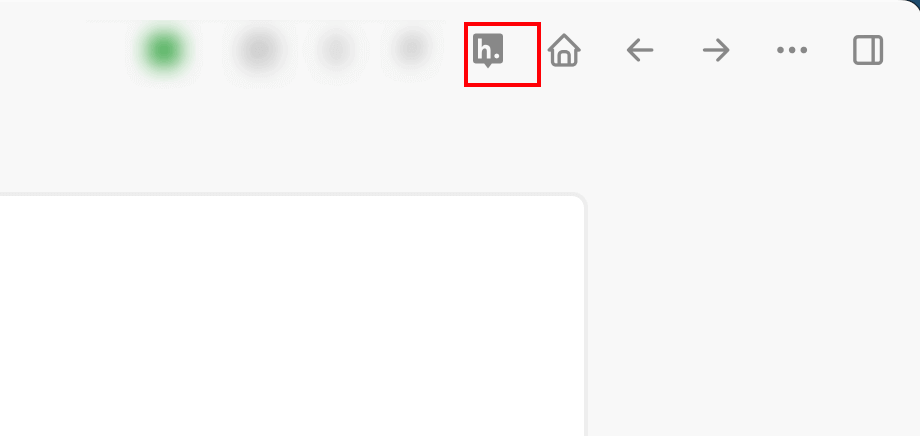Toggle the right sidebar panel icon
This screenshot has width=920, height=436.
pyautogui.click(x=868, y=50)
